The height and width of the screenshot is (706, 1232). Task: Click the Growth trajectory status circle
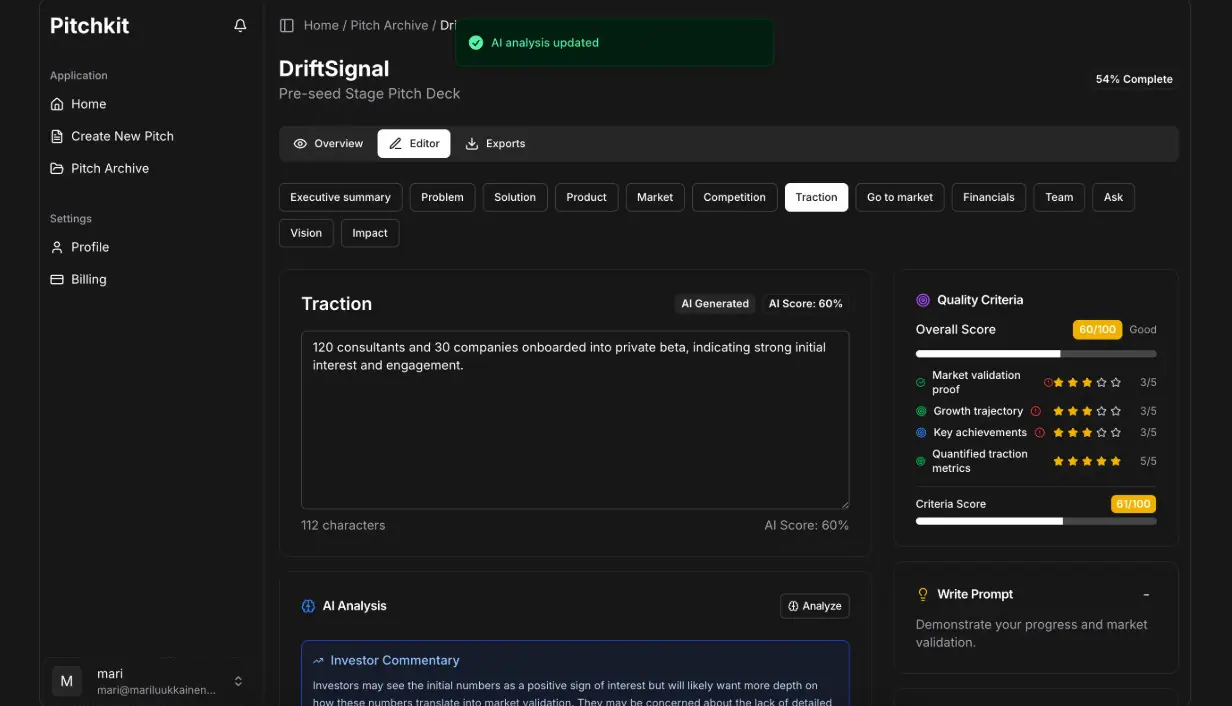coord(921,411)
